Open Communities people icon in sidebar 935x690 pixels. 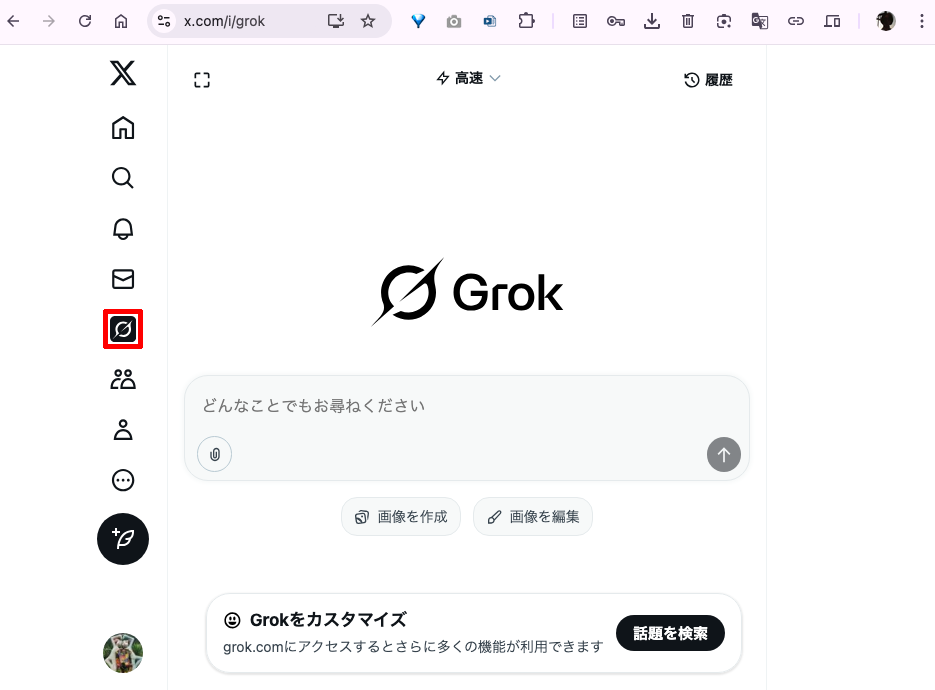[123, 379]
